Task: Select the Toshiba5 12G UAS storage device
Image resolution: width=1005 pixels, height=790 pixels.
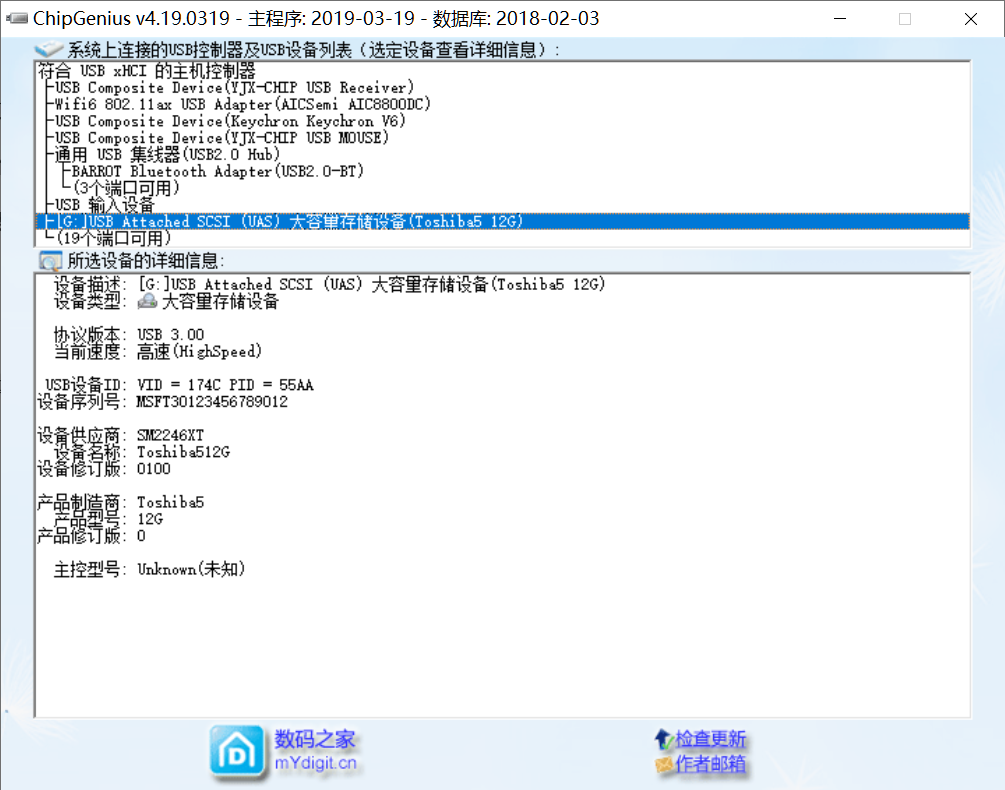Action: (x=290, y=222)
